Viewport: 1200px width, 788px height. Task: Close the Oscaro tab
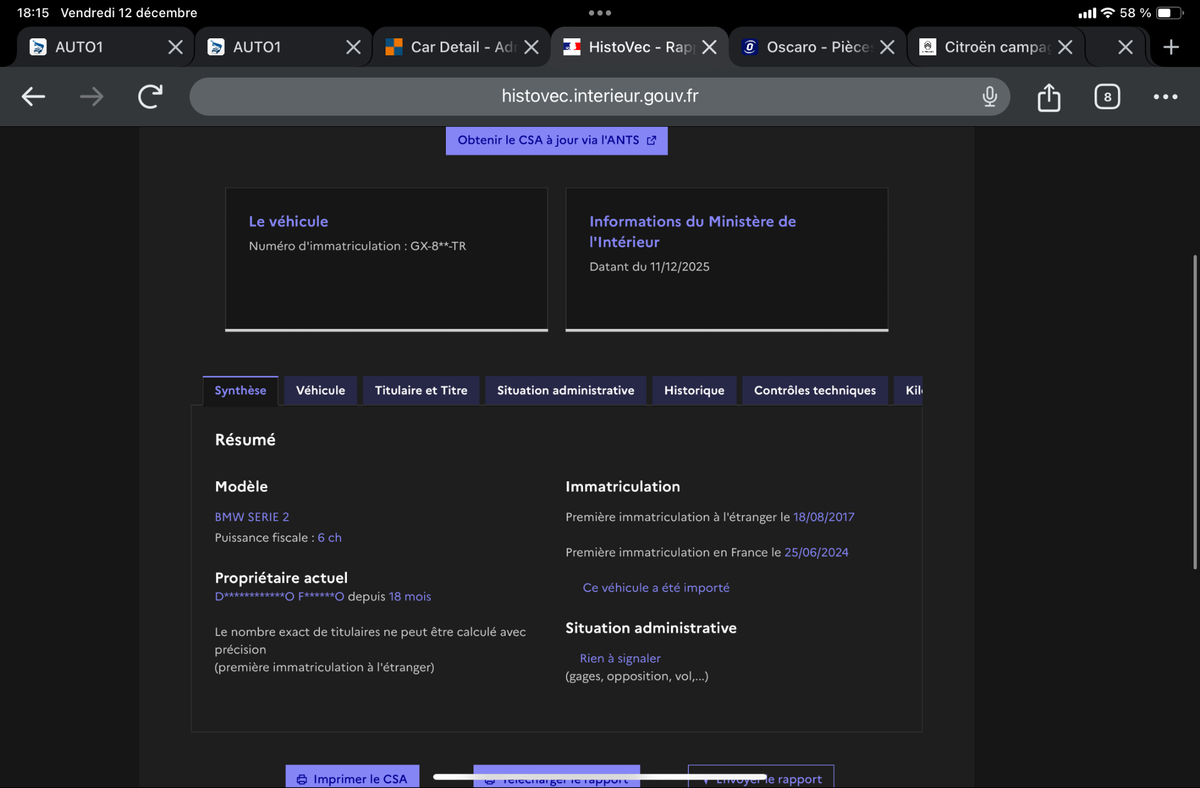pos(886,47)
